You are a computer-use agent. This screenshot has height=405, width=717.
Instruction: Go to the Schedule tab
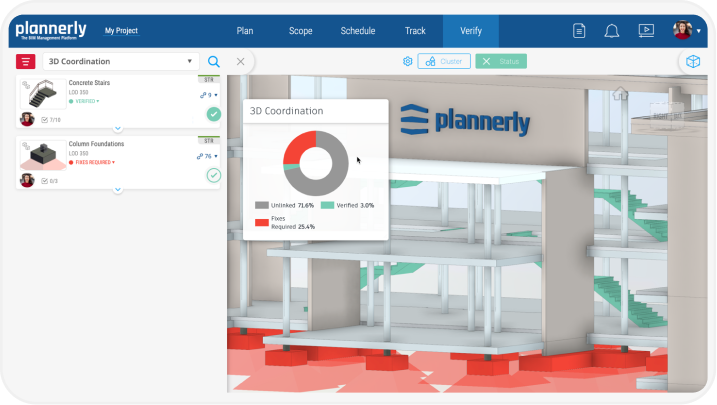click(x=358, y=31)
